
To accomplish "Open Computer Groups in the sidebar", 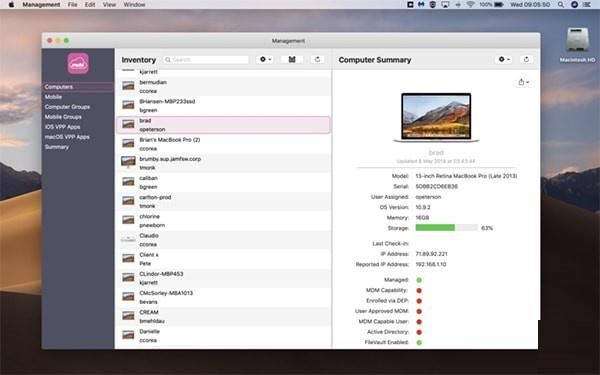I will pos(67,107).
